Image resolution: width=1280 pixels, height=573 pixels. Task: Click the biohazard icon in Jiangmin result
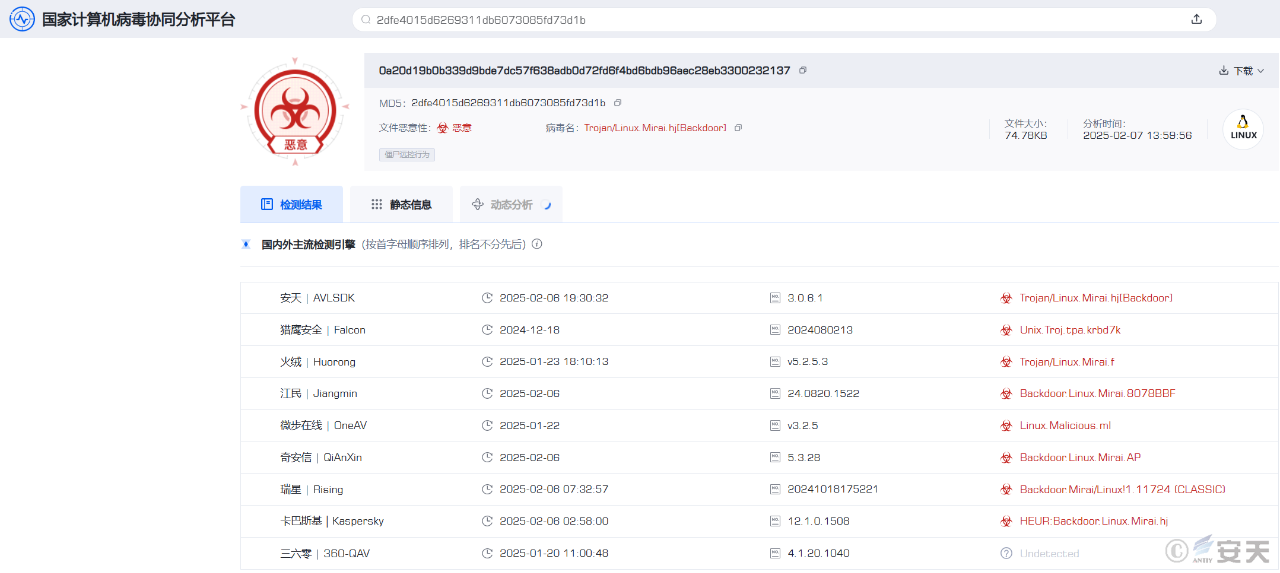coord(1006,394)
